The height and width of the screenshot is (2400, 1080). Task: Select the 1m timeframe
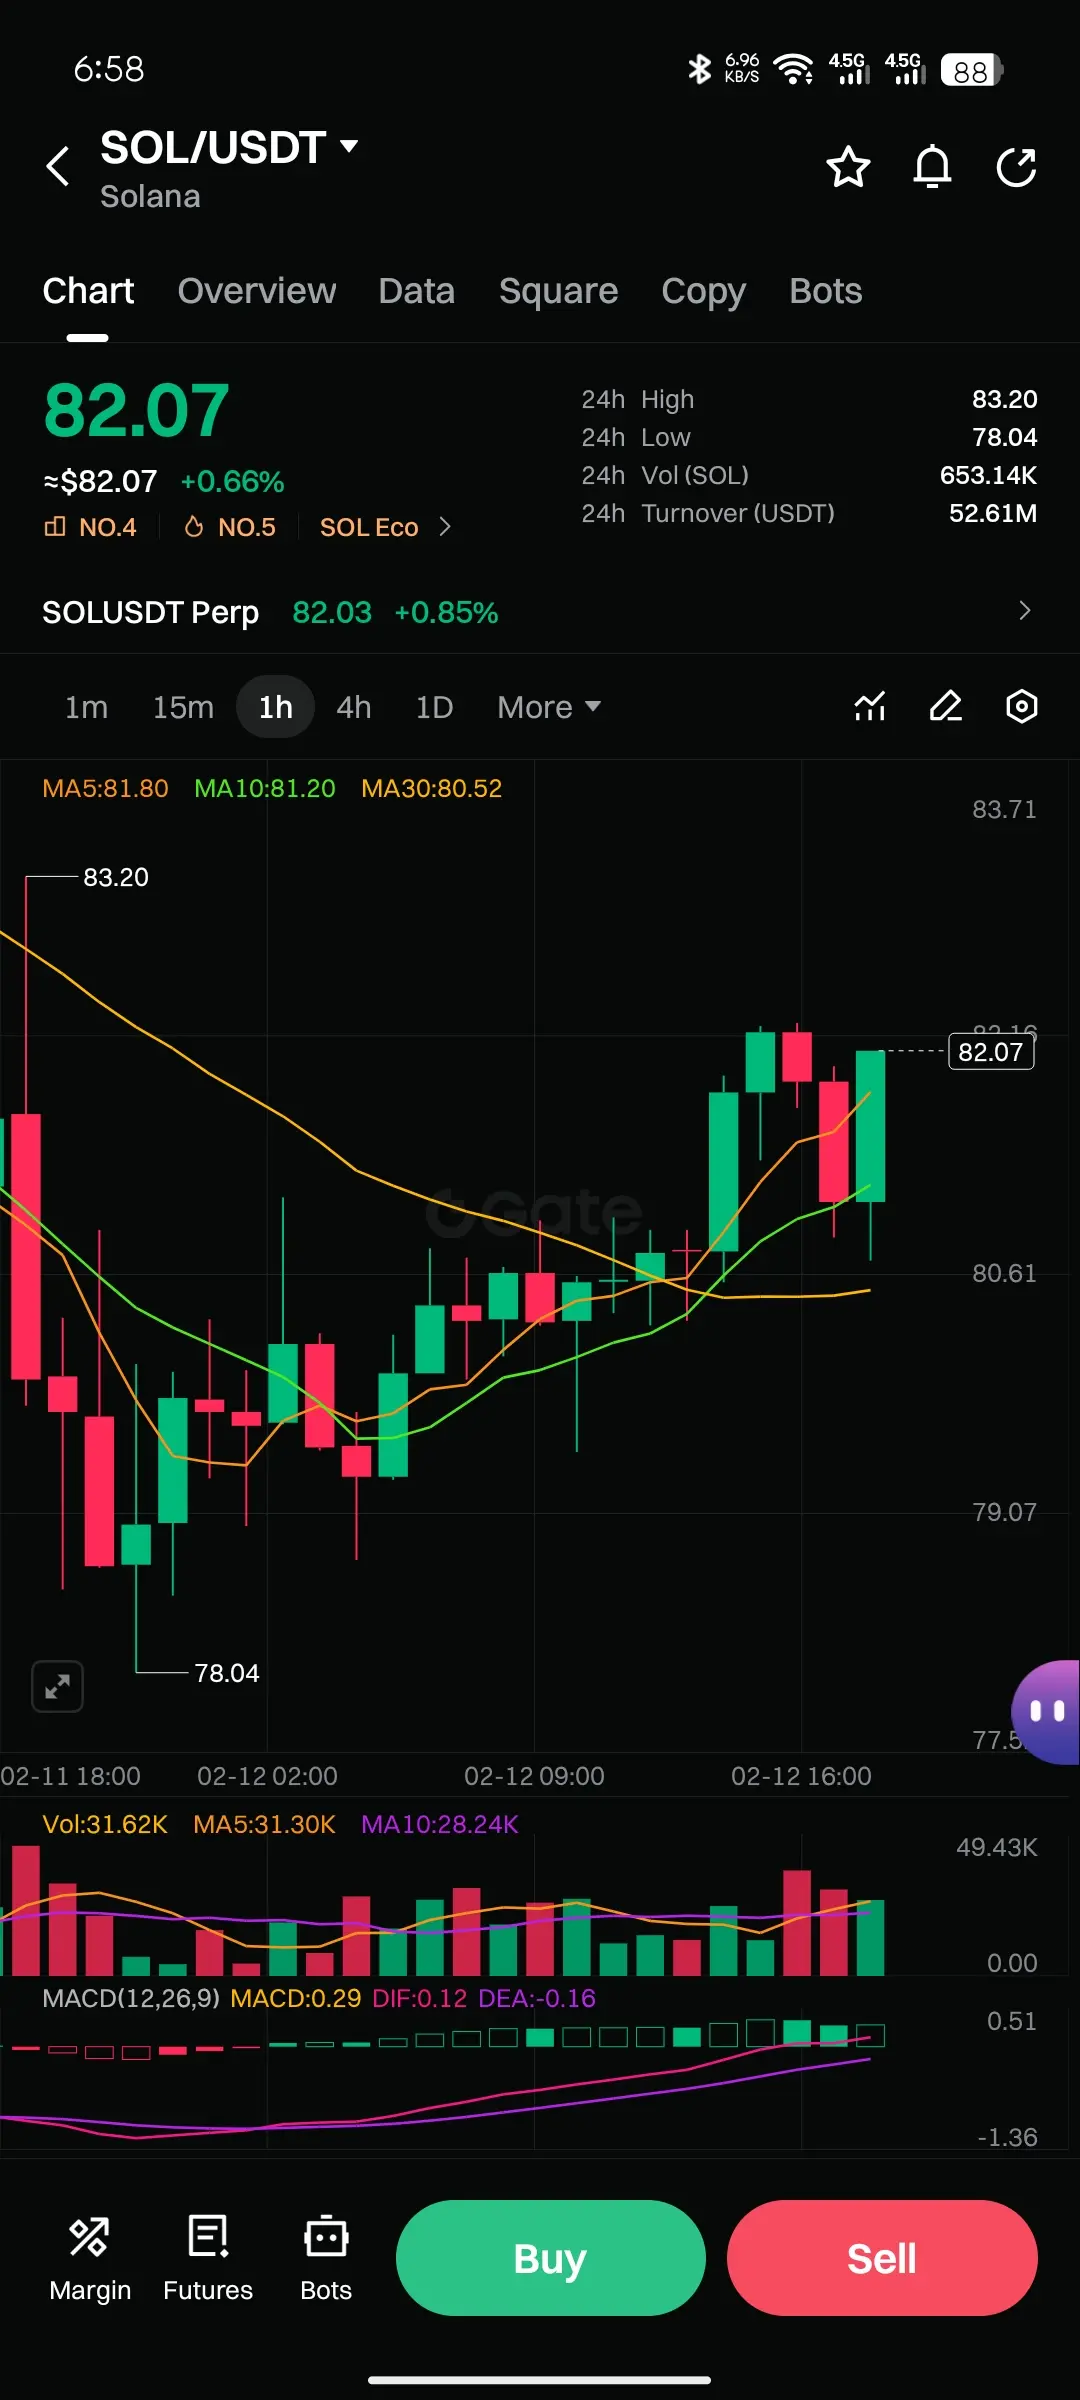[x=86, y=707]
